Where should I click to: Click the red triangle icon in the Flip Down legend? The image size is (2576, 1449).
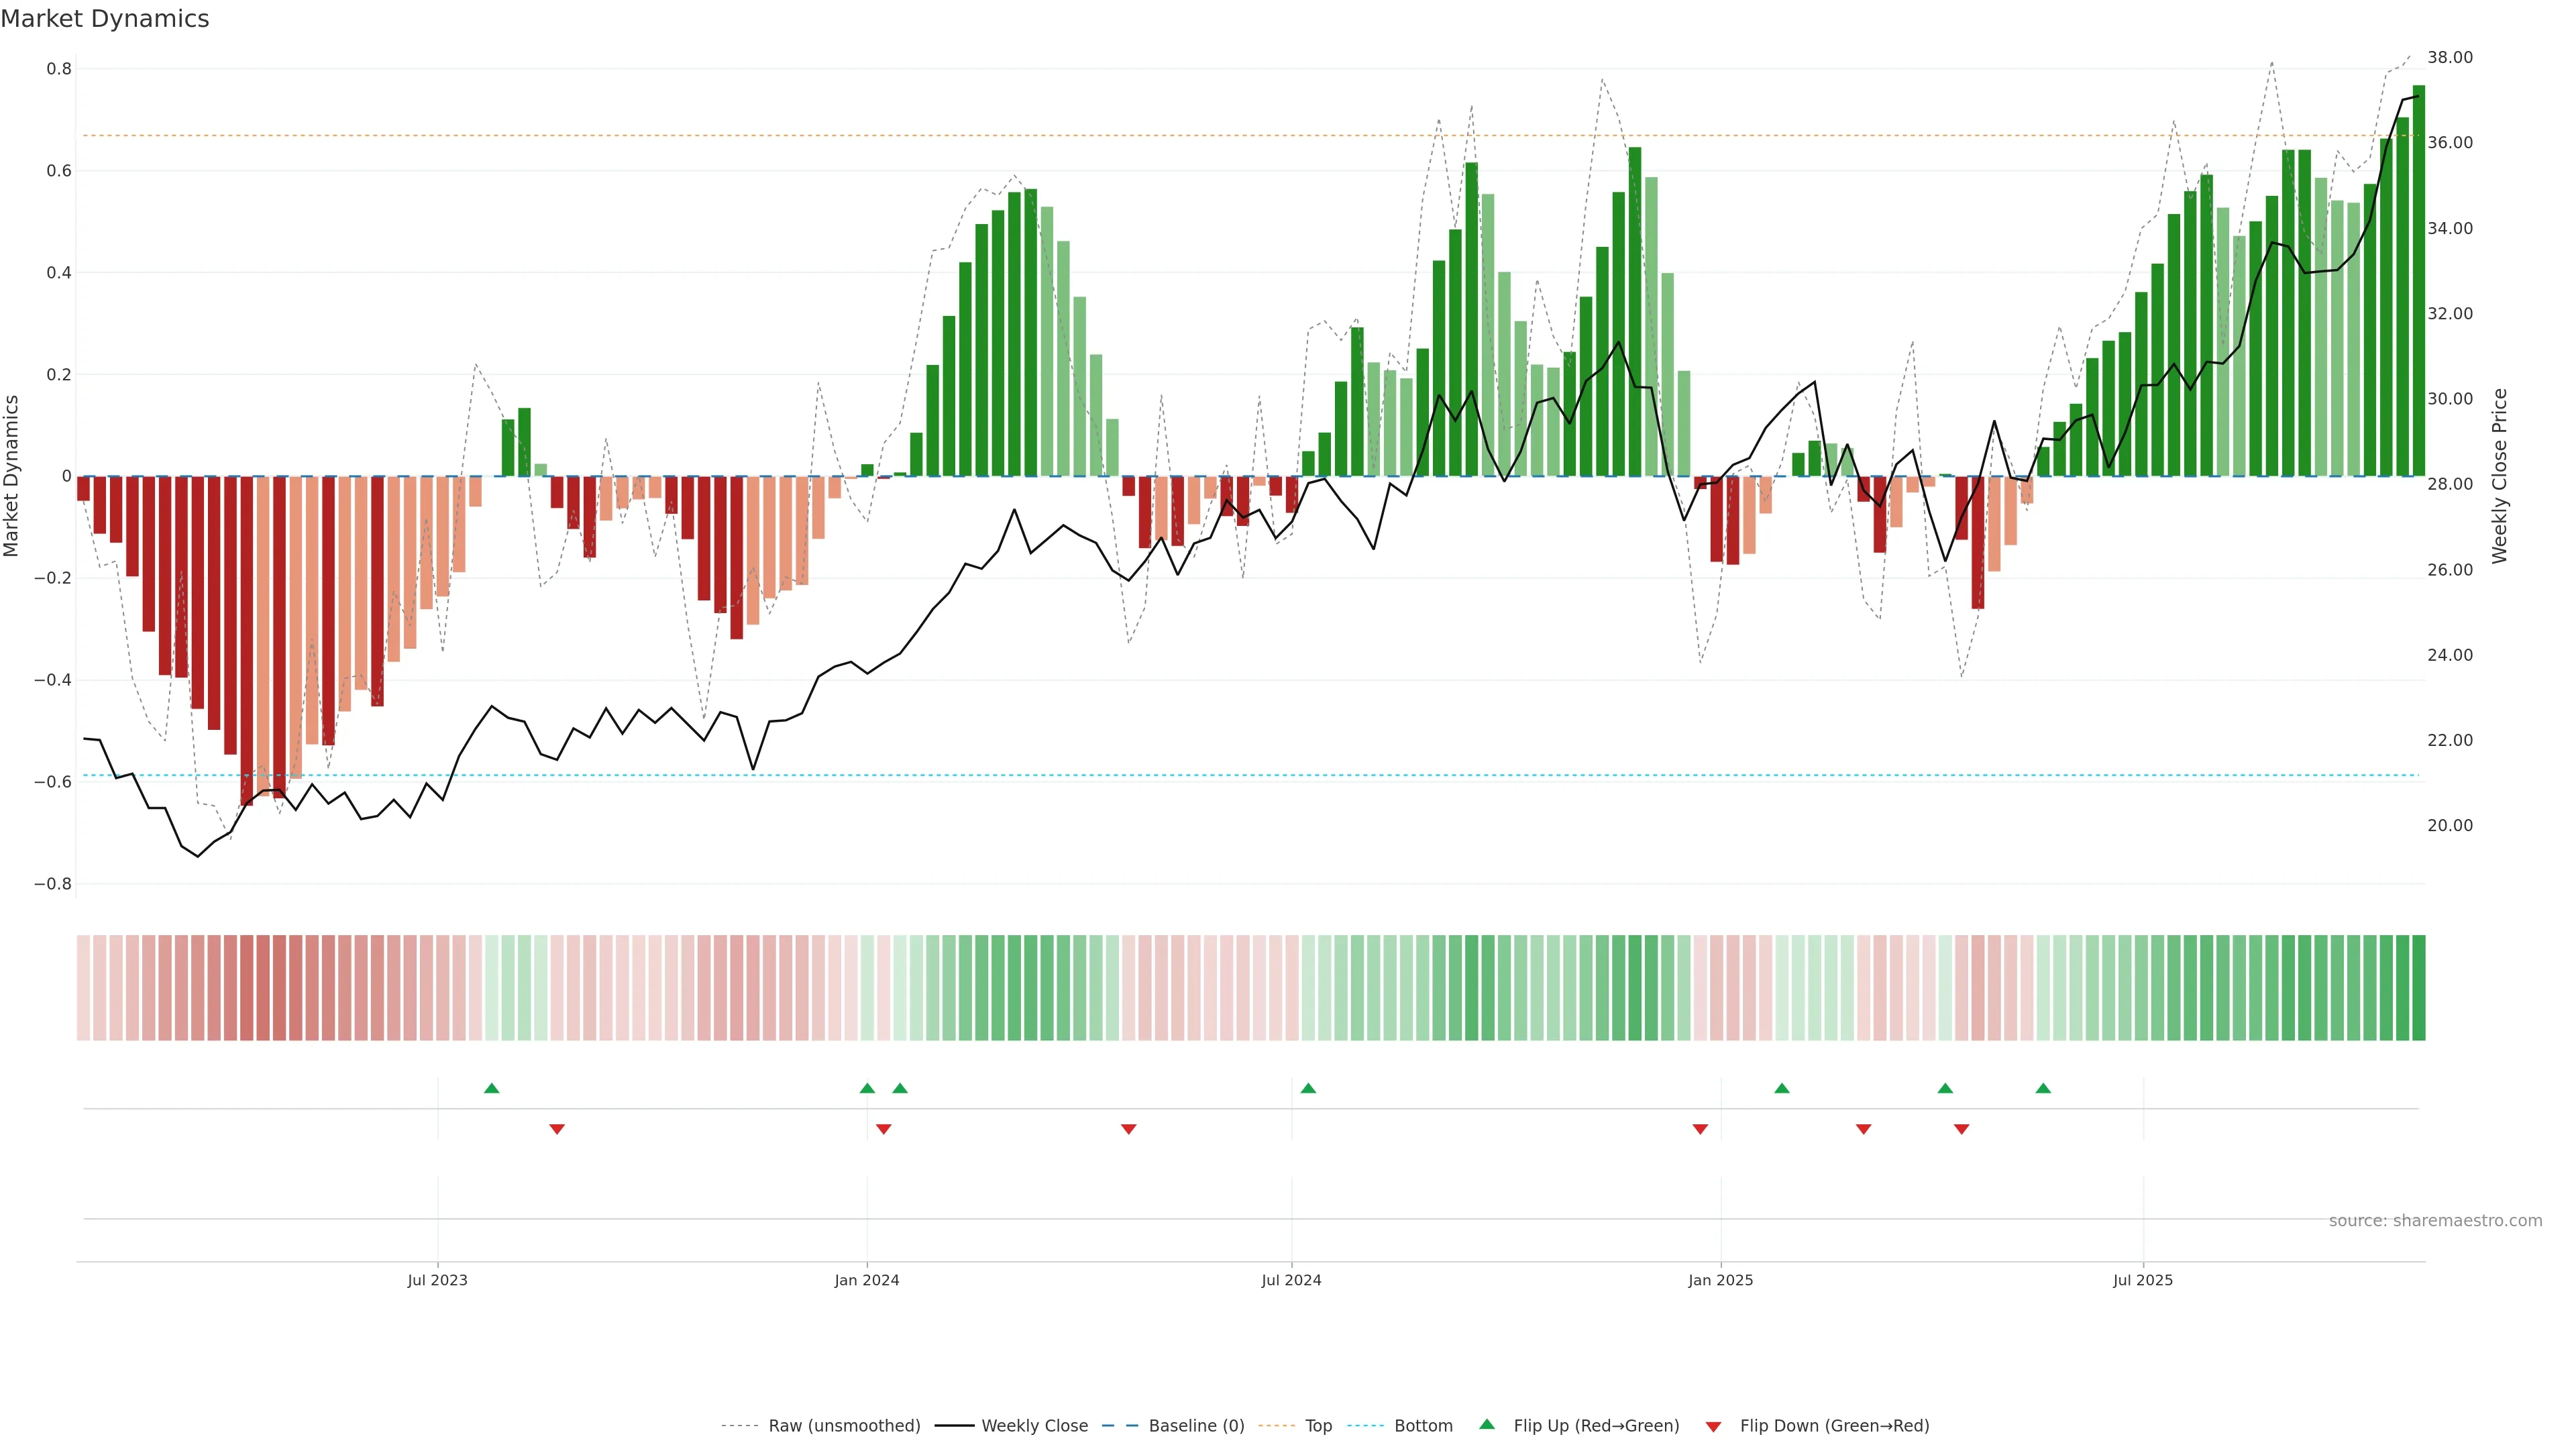(x=1713, y=1427)
